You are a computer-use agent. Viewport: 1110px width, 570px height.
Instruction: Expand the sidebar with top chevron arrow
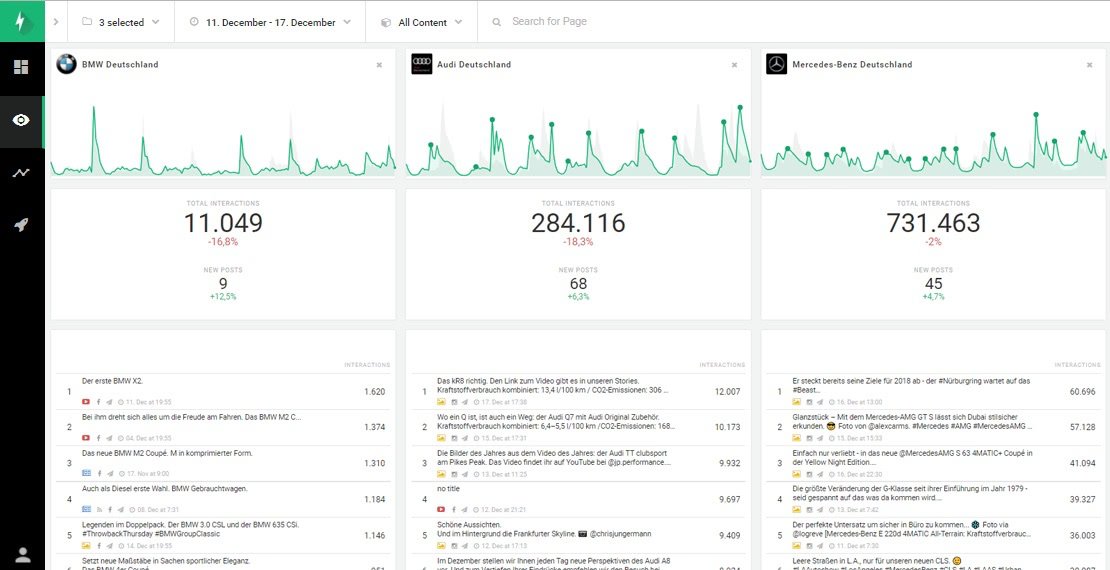pyautogui.click(x=55, y=22)
